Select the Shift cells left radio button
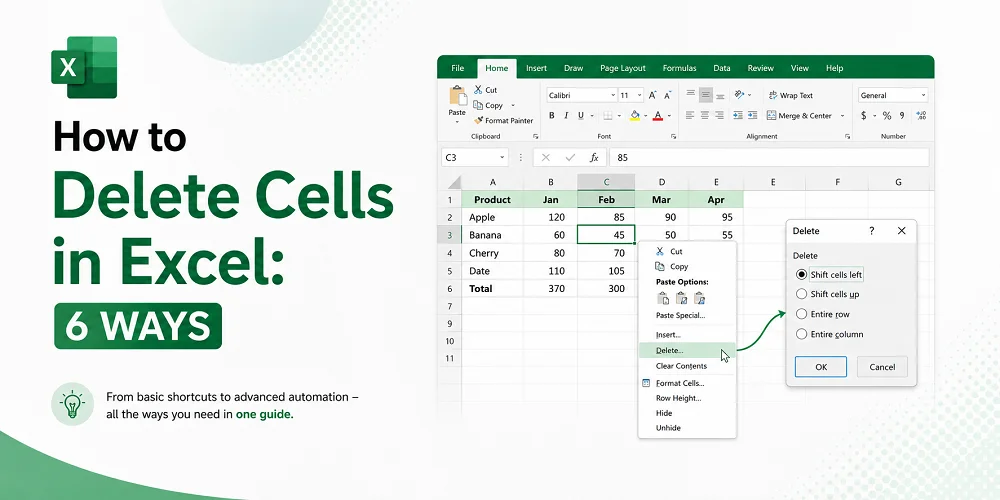Viewport: 1000px width, 500px height. (802, 275)
